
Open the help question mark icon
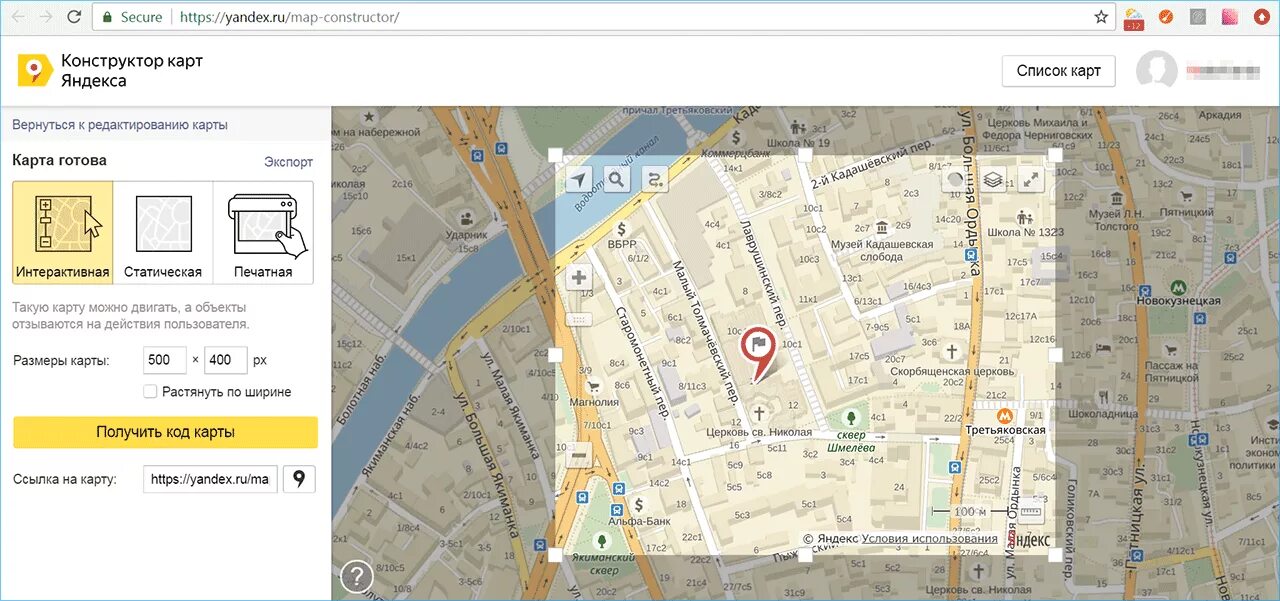pos(357,577)
